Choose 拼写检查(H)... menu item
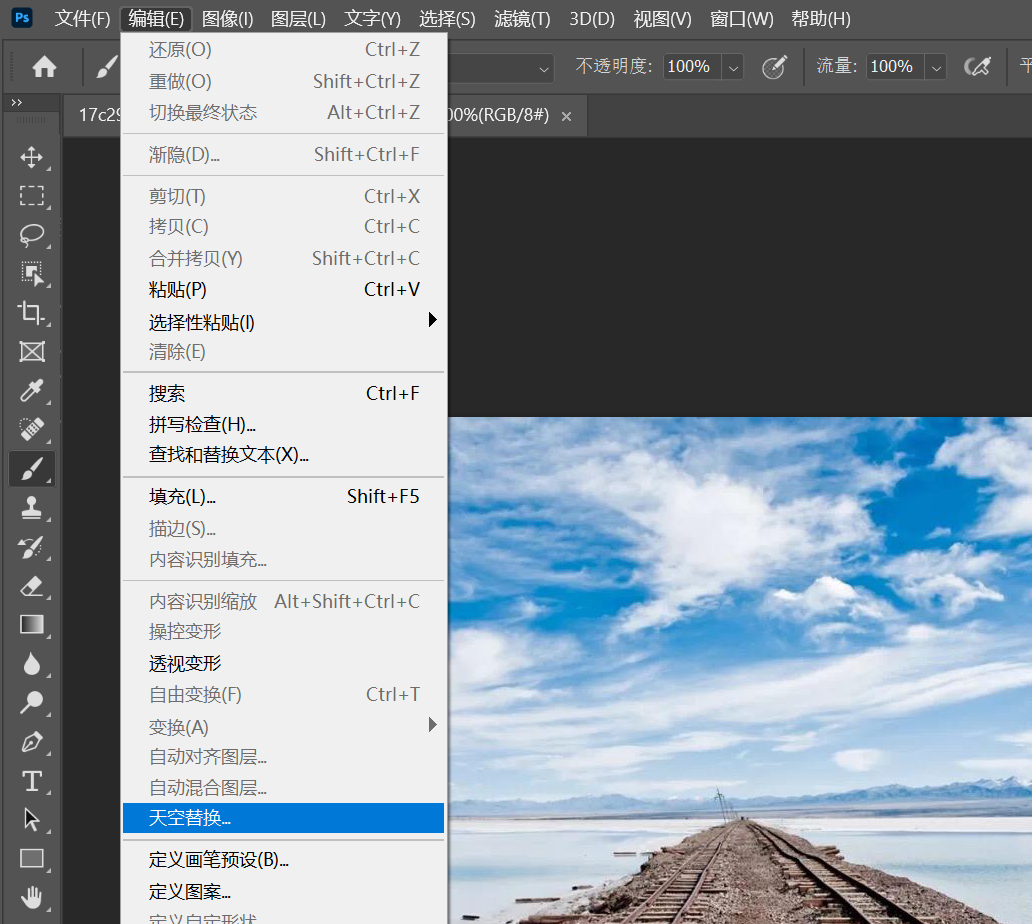1032x924 pixels. tap(283, 424)
